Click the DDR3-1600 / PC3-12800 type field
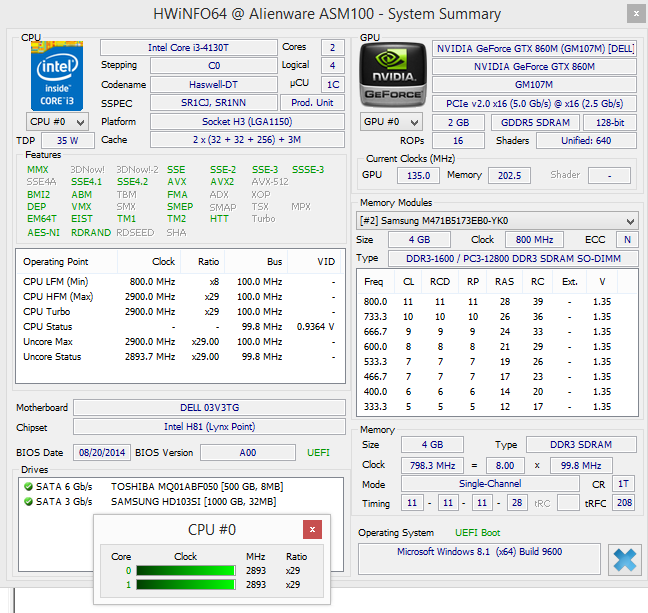 click(x=513, y=258)
